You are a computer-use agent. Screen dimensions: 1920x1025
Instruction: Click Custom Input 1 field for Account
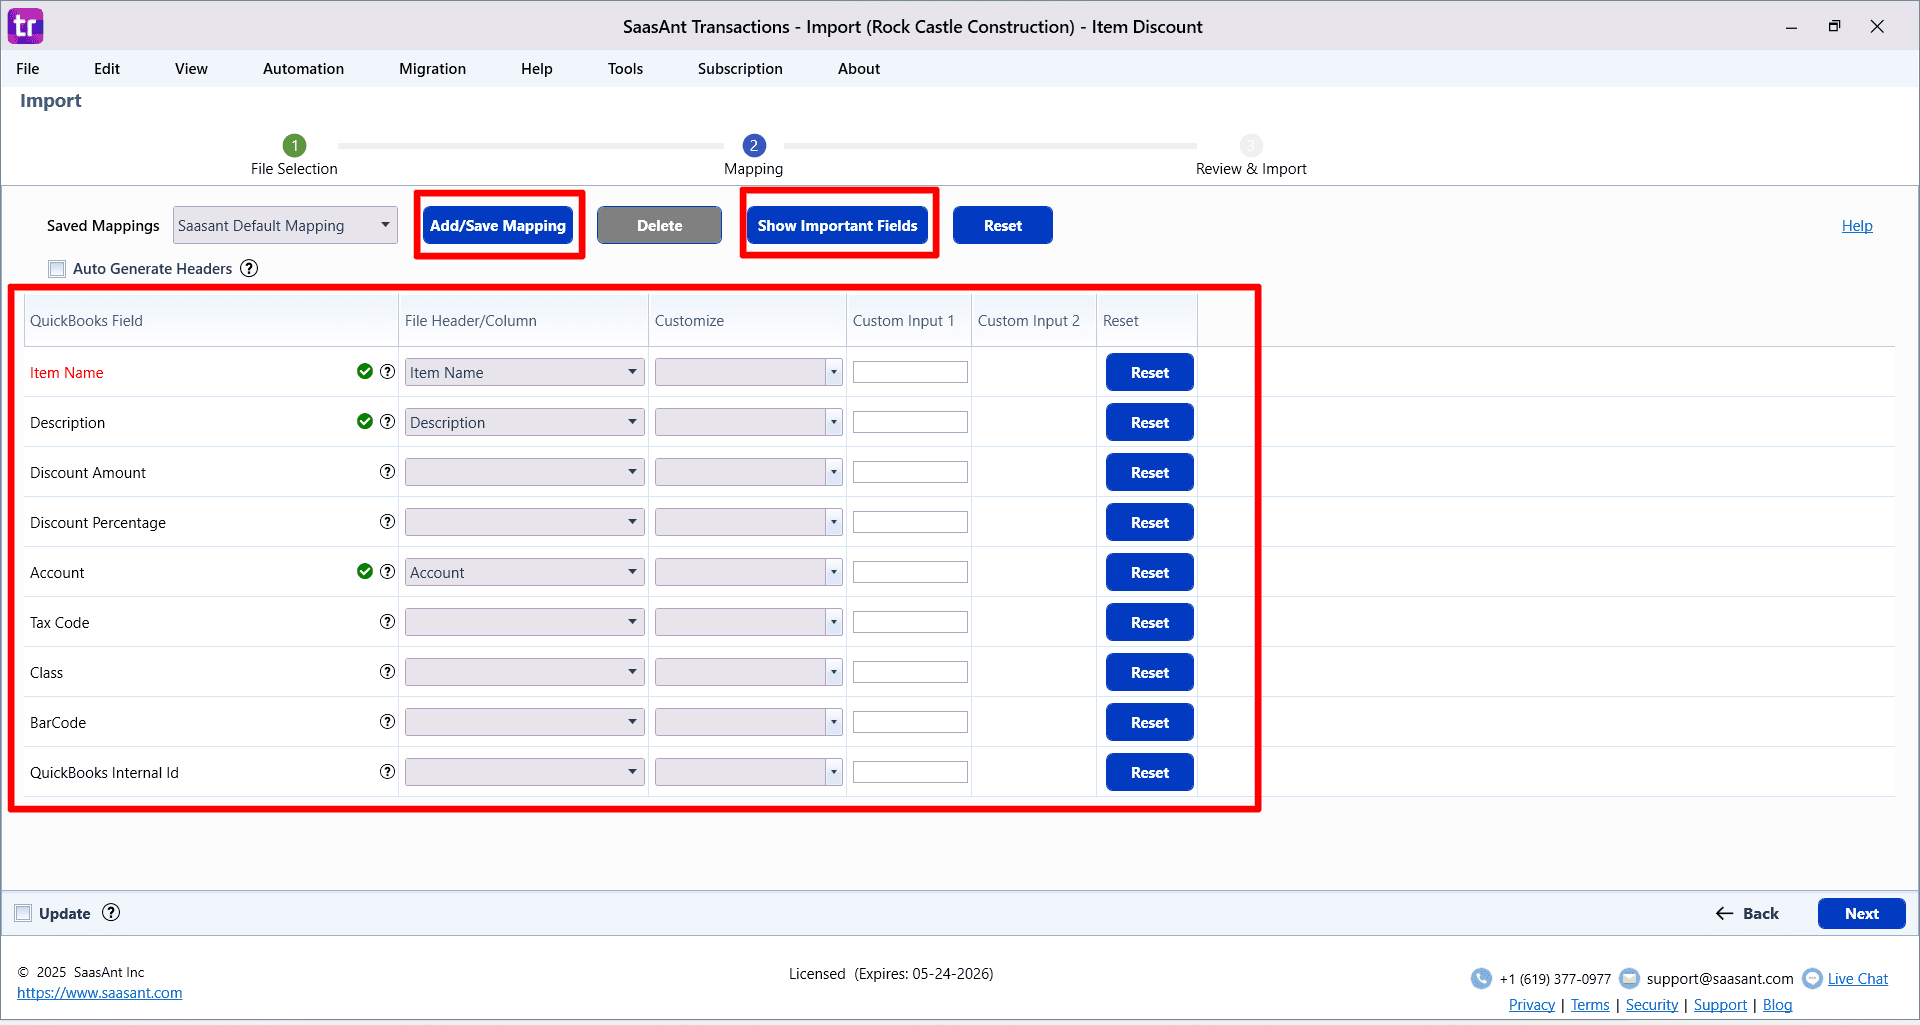click(910, 572)
